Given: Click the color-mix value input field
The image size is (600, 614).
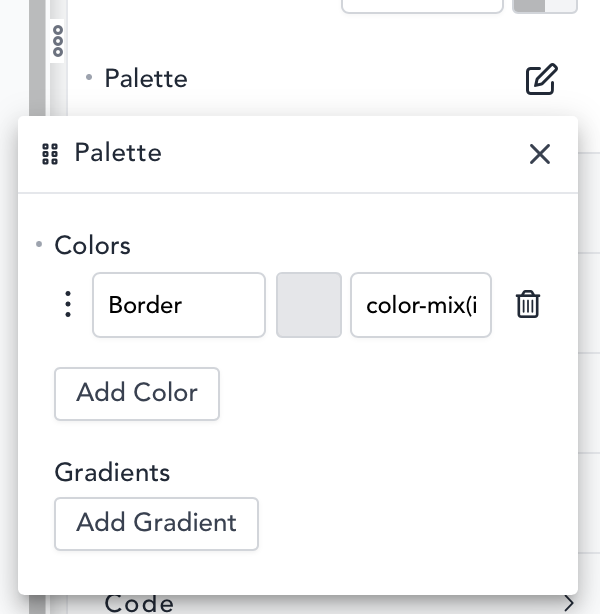Looking at the screenshot, I should click(421, 304).
